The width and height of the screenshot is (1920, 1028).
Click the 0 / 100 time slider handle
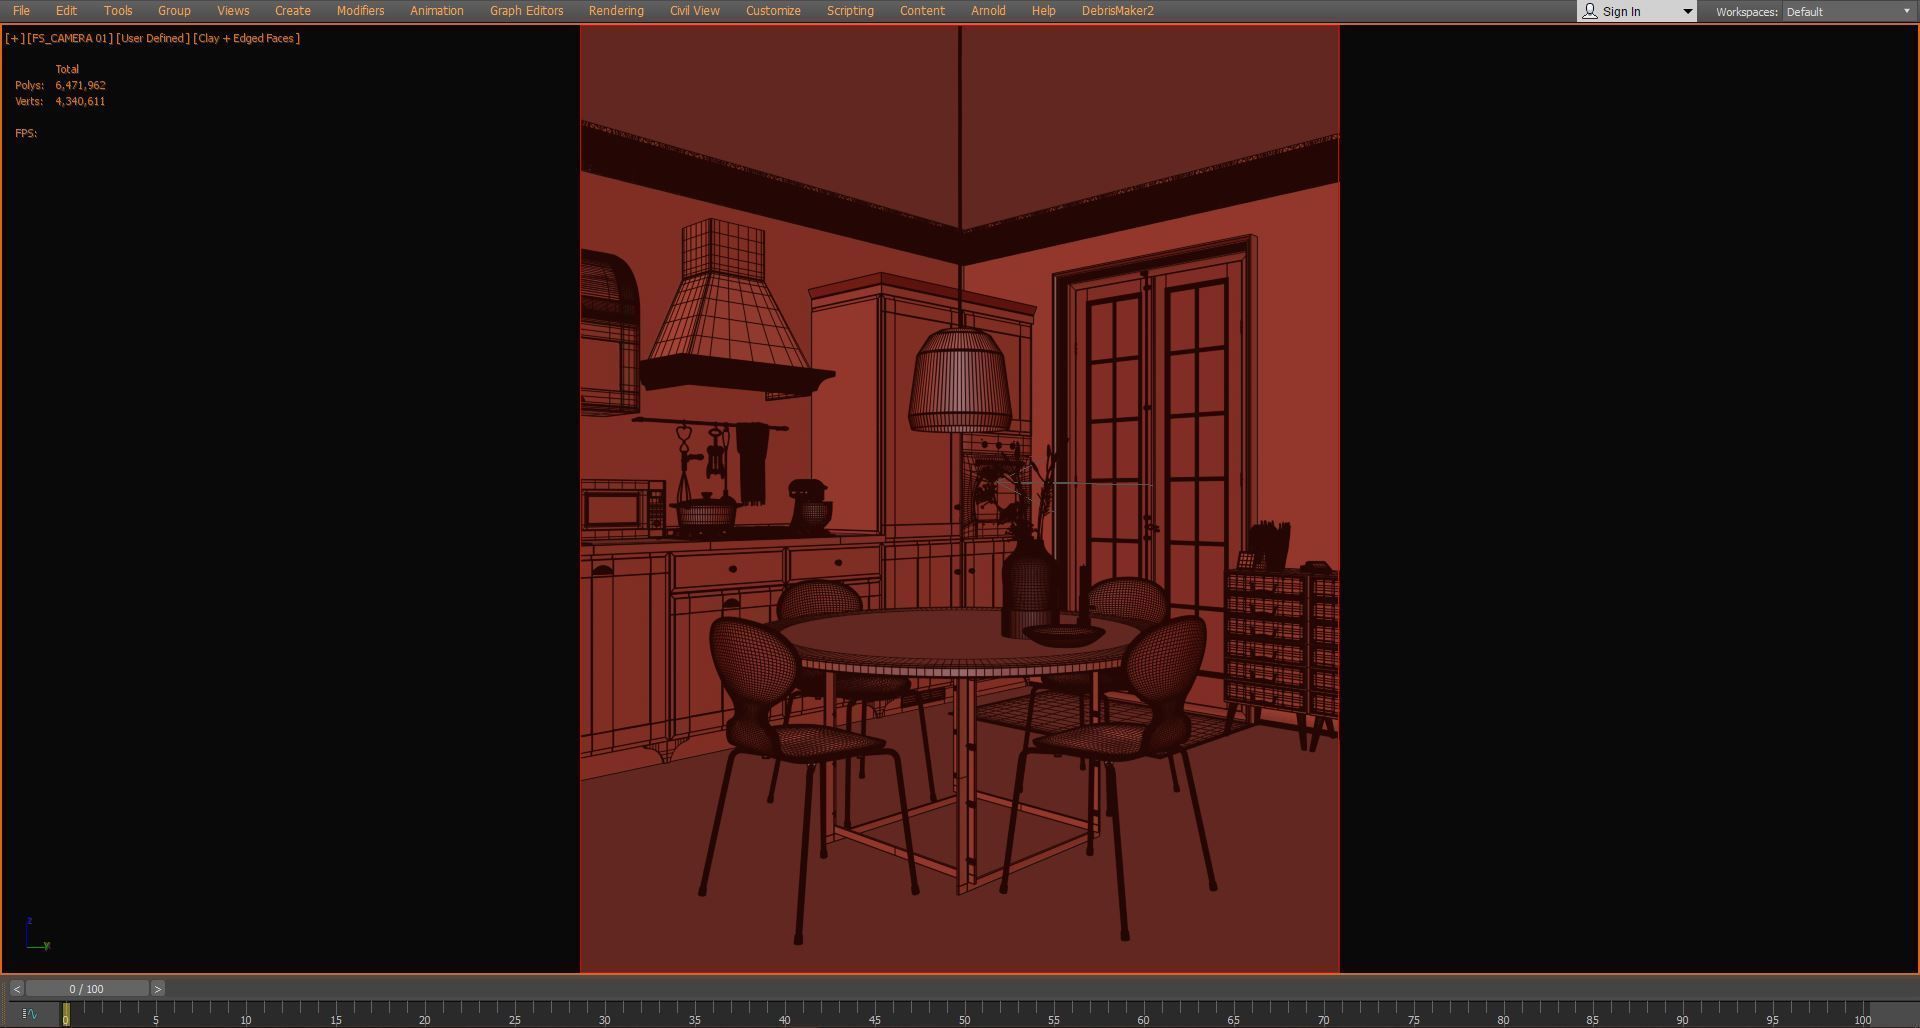pyautogui.click(x=87, y=989)
